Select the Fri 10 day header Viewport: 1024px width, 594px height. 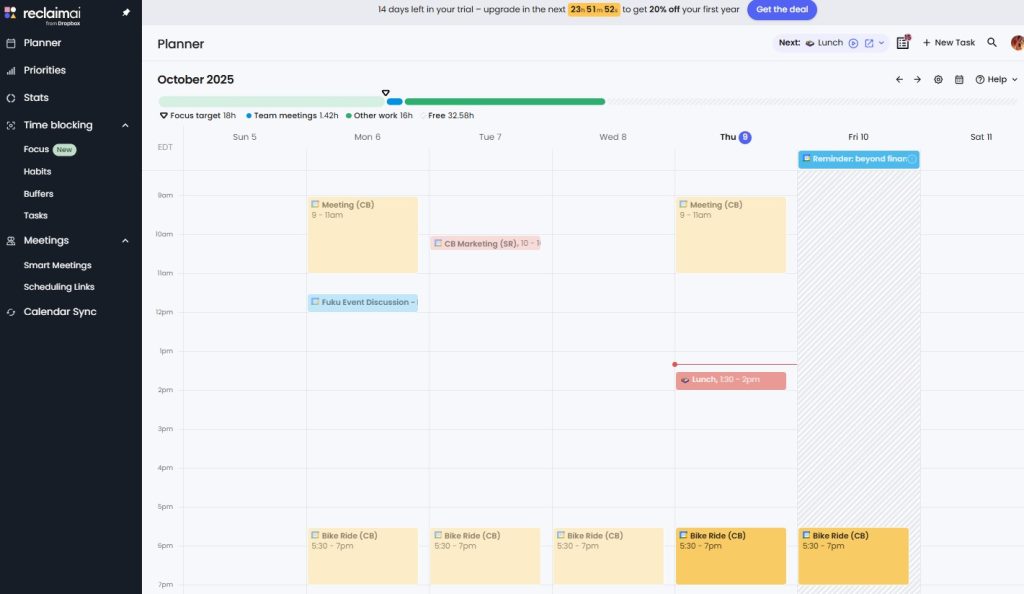pyautogui.click(x=858, y=137)
